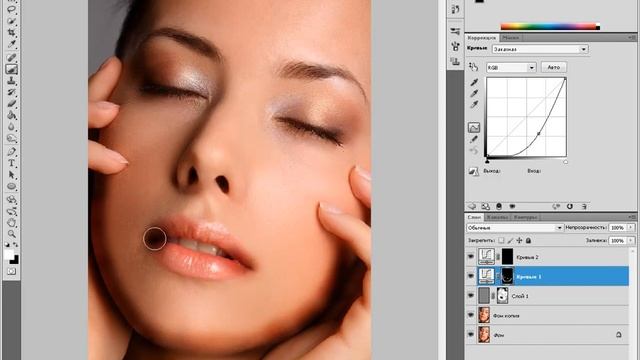Screen dimensions: 640x360
Task: Open the RGB channel dropdown
Action: pyautogui.click(x=511, y=67)
